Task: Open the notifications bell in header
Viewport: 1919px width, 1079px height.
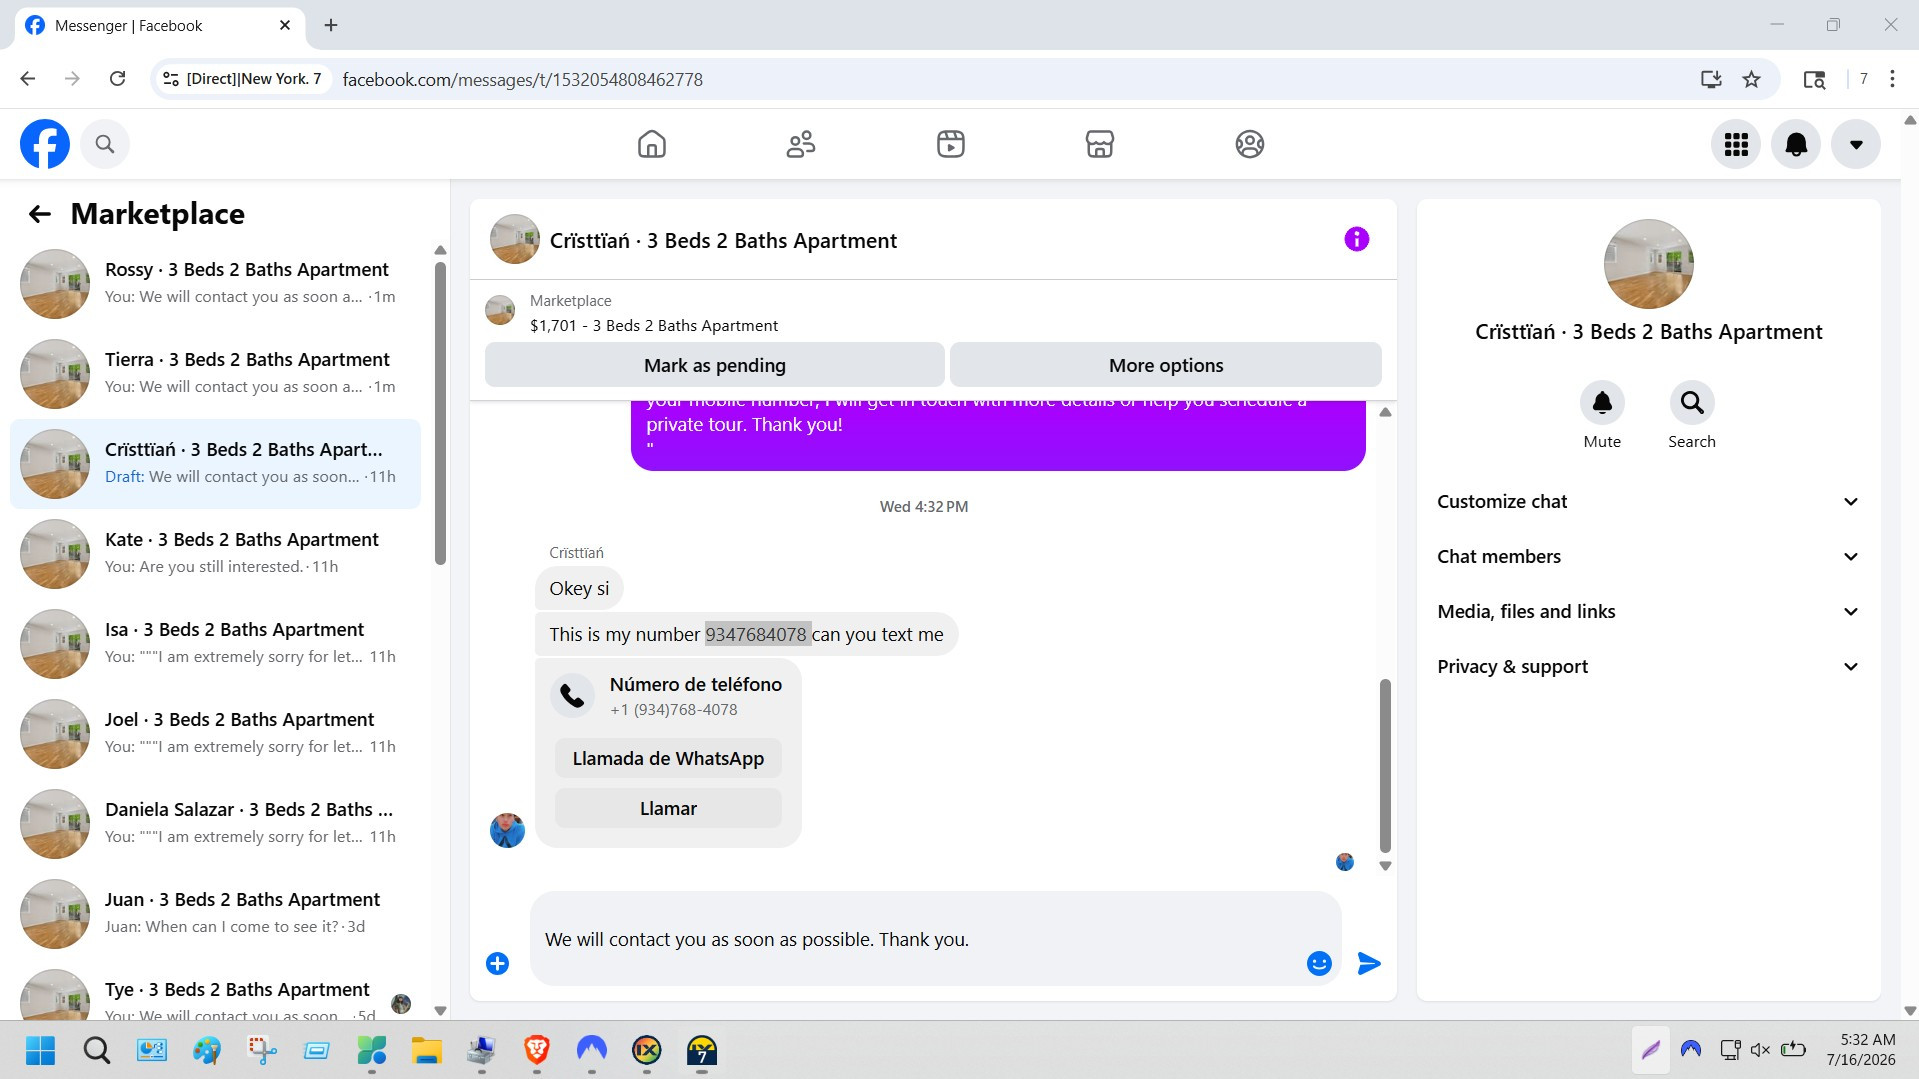Action: pos(1796,144)
